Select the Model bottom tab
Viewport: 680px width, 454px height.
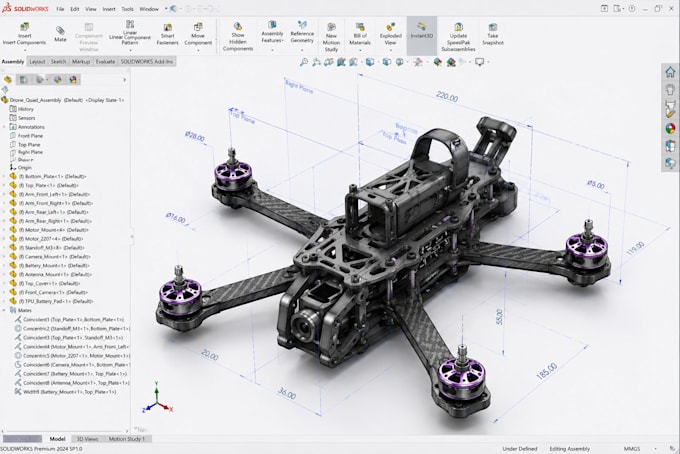click(x=57, y=439)
